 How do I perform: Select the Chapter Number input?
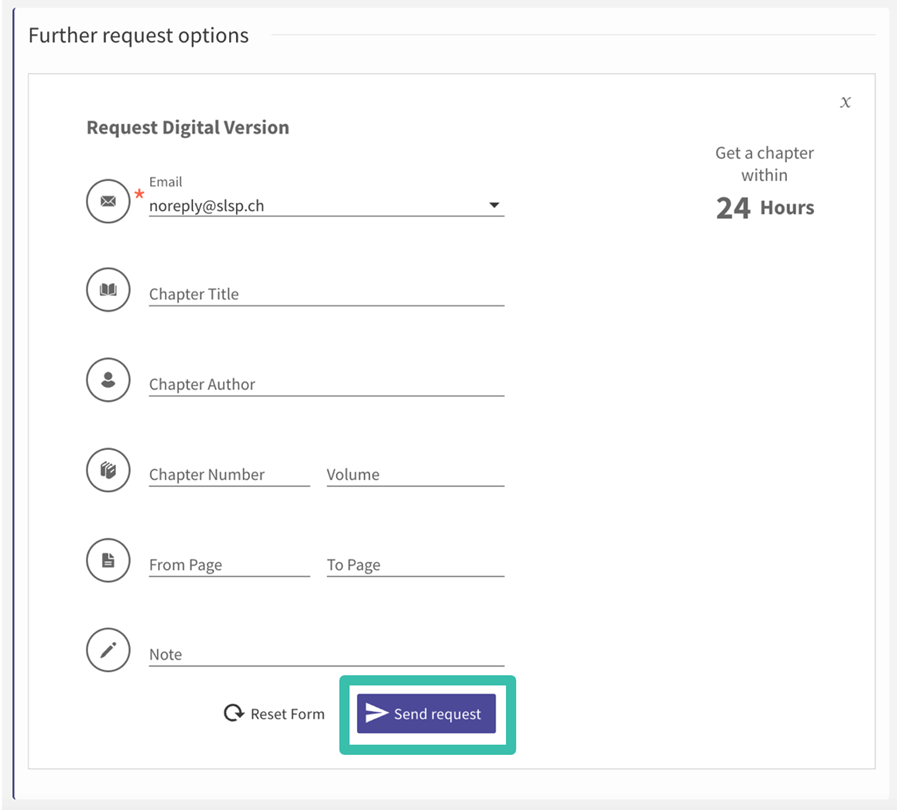(229, 474)
